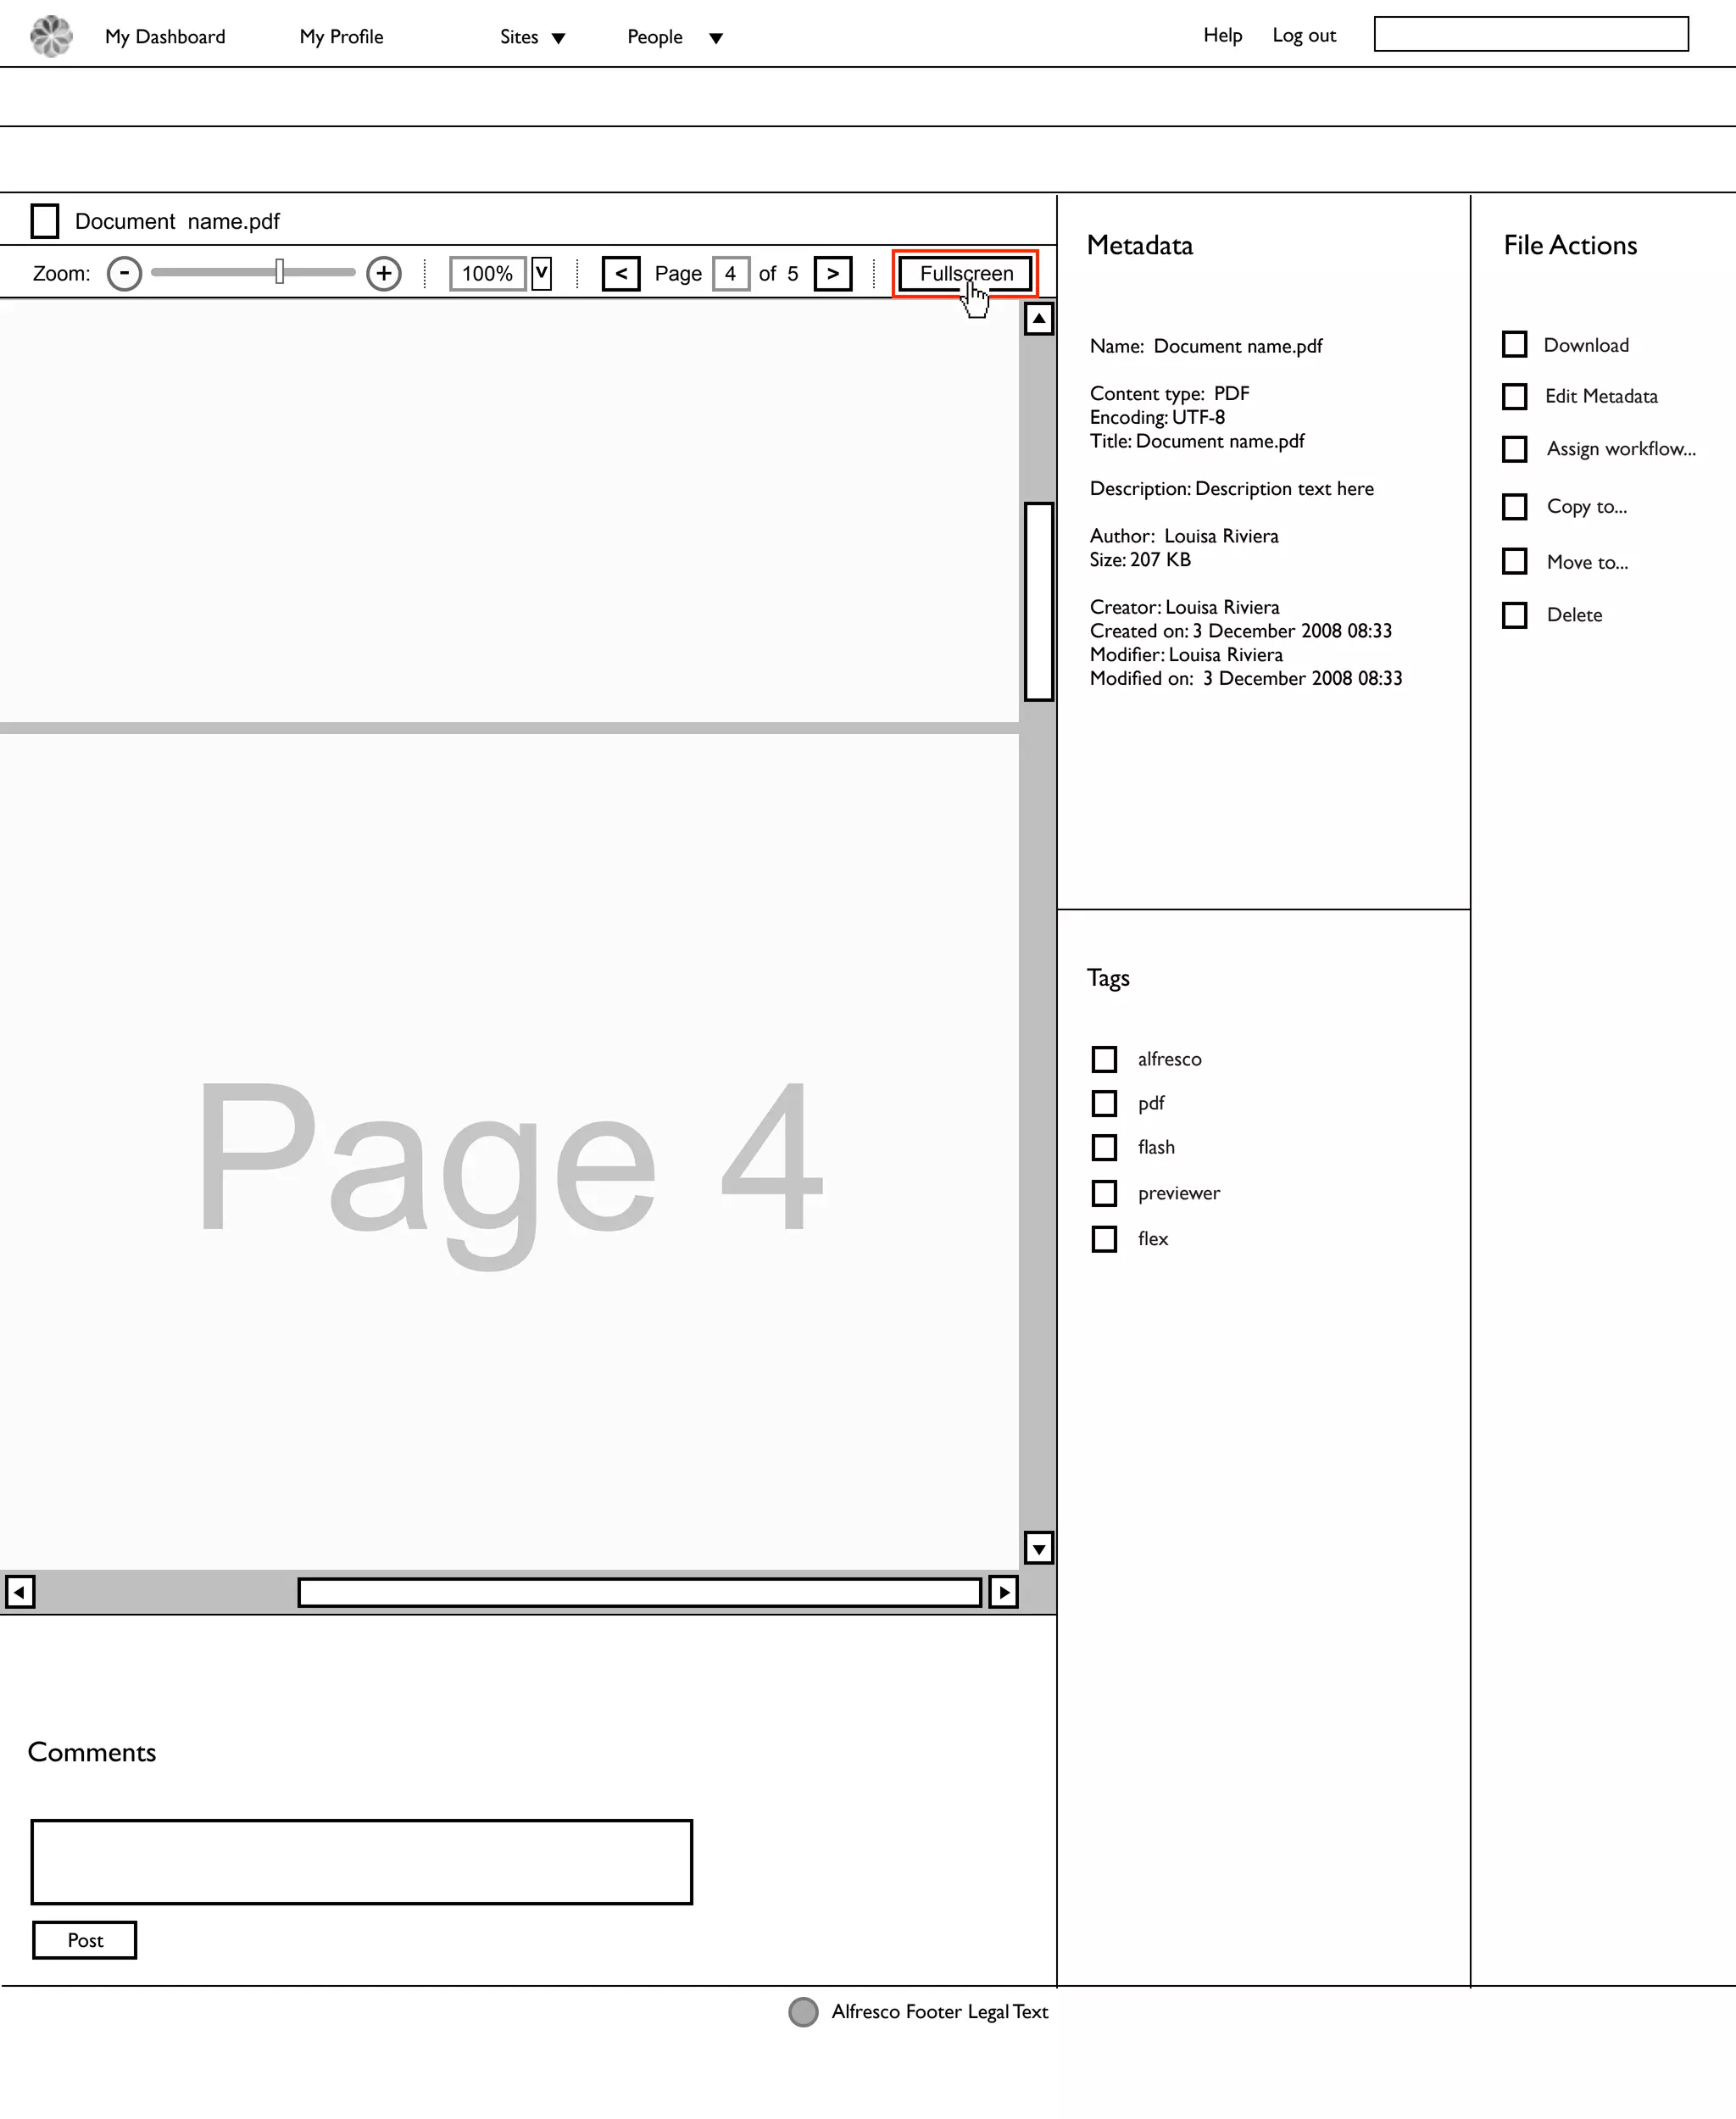The image size is (1736, 2119).
Task: Click the zoom slider handle
Action: pos(280,271)
